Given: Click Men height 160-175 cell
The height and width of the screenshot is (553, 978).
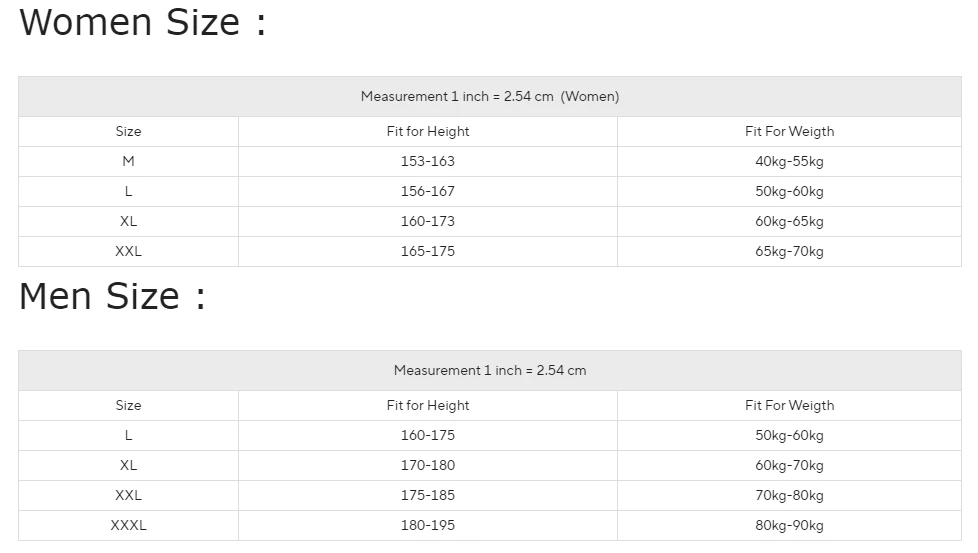Looking at the screenshot, I should tap(427, 436).
